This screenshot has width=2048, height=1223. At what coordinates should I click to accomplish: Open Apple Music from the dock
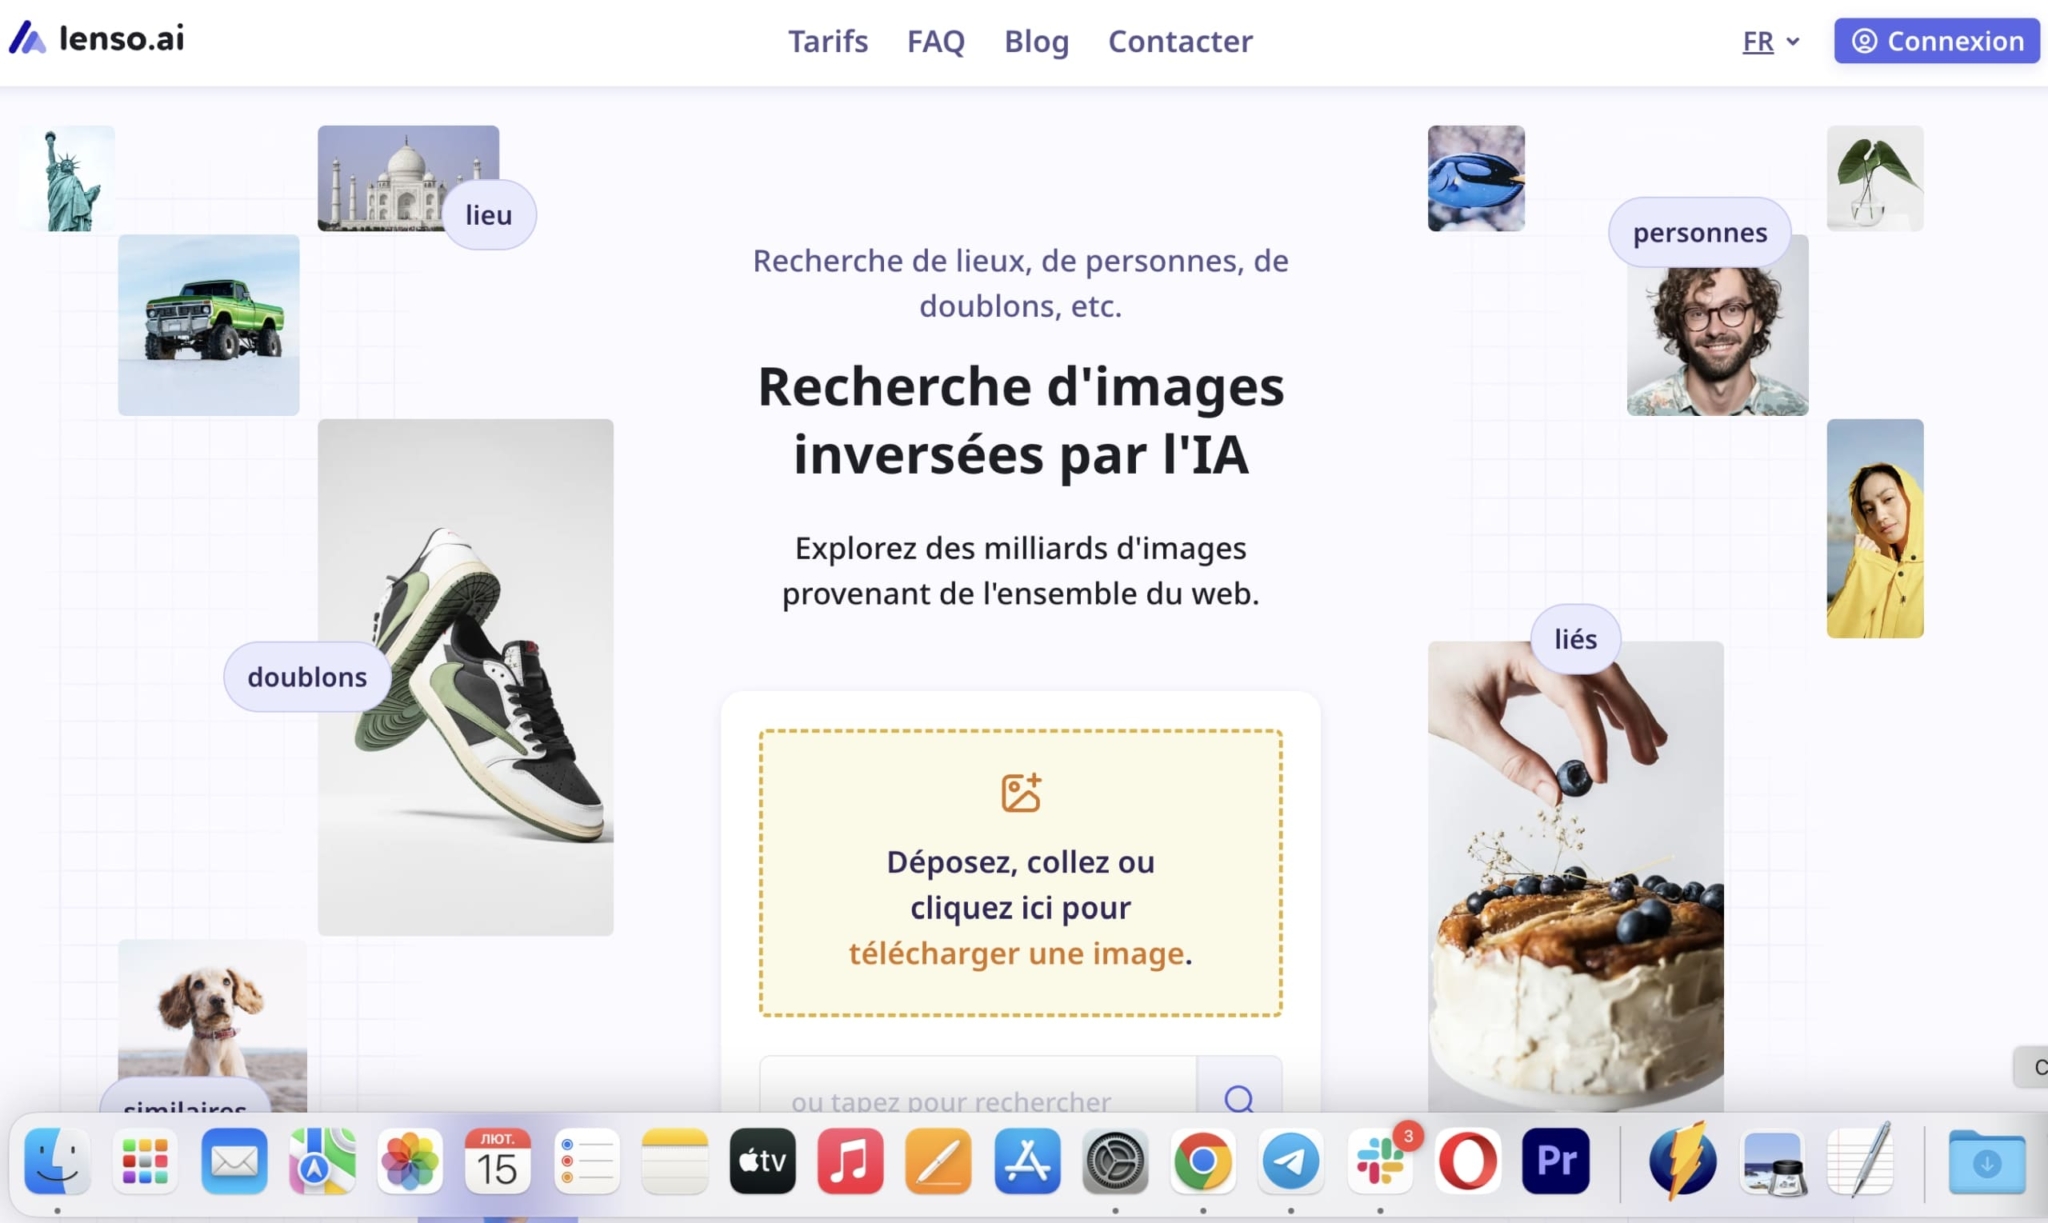[x=849, y=1160]
